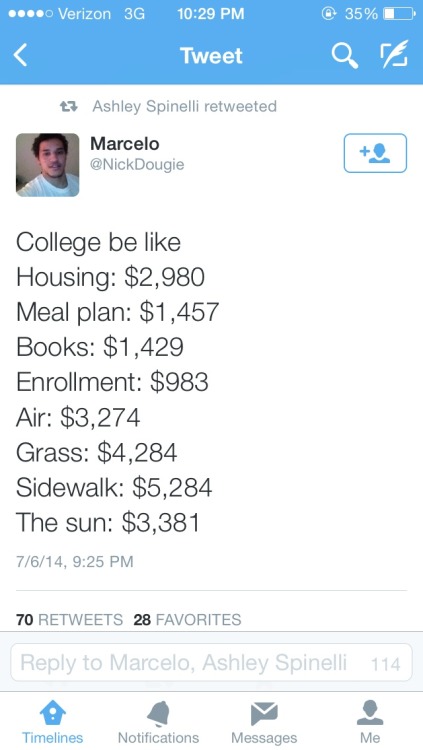
Task: View Marcelo's profile picture
Action: click(47, 165)
